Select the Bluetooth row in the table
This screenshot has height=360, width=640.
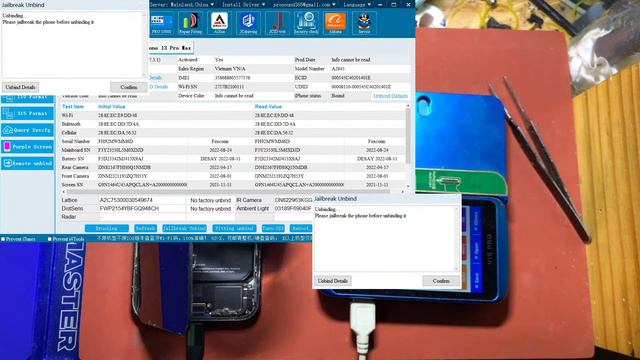pos(233,124)
